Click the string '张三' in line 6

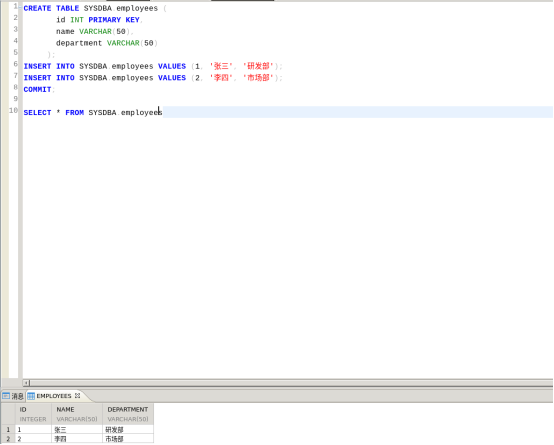(x=221, y=66)
